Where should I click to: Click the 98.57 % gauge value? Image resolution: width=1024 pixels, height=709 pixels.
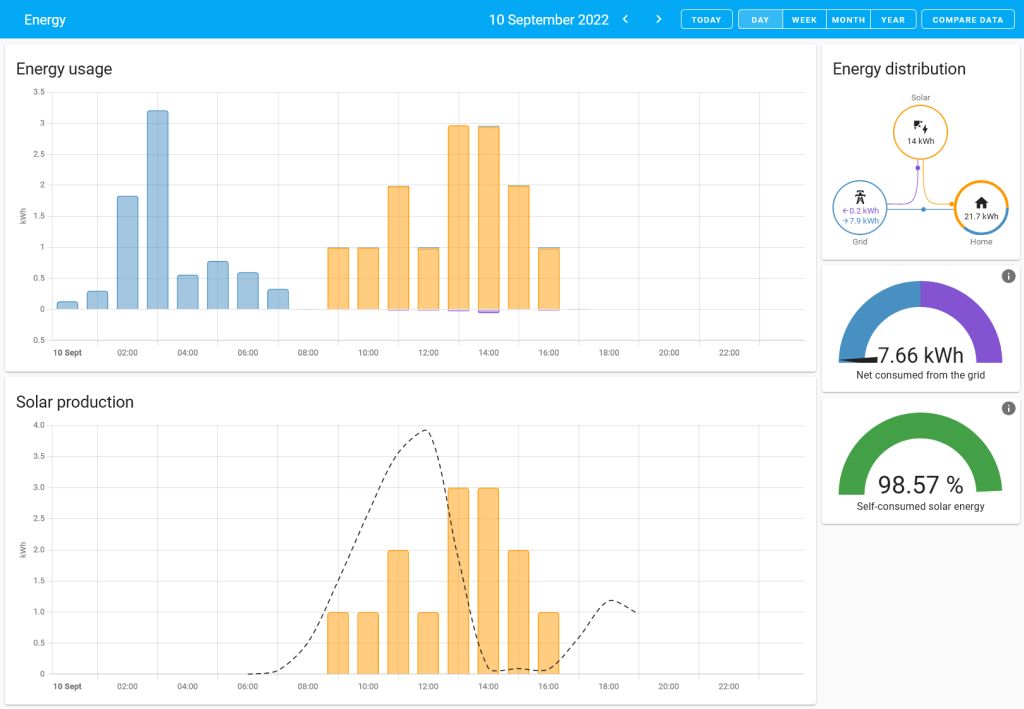pos(920,484)
